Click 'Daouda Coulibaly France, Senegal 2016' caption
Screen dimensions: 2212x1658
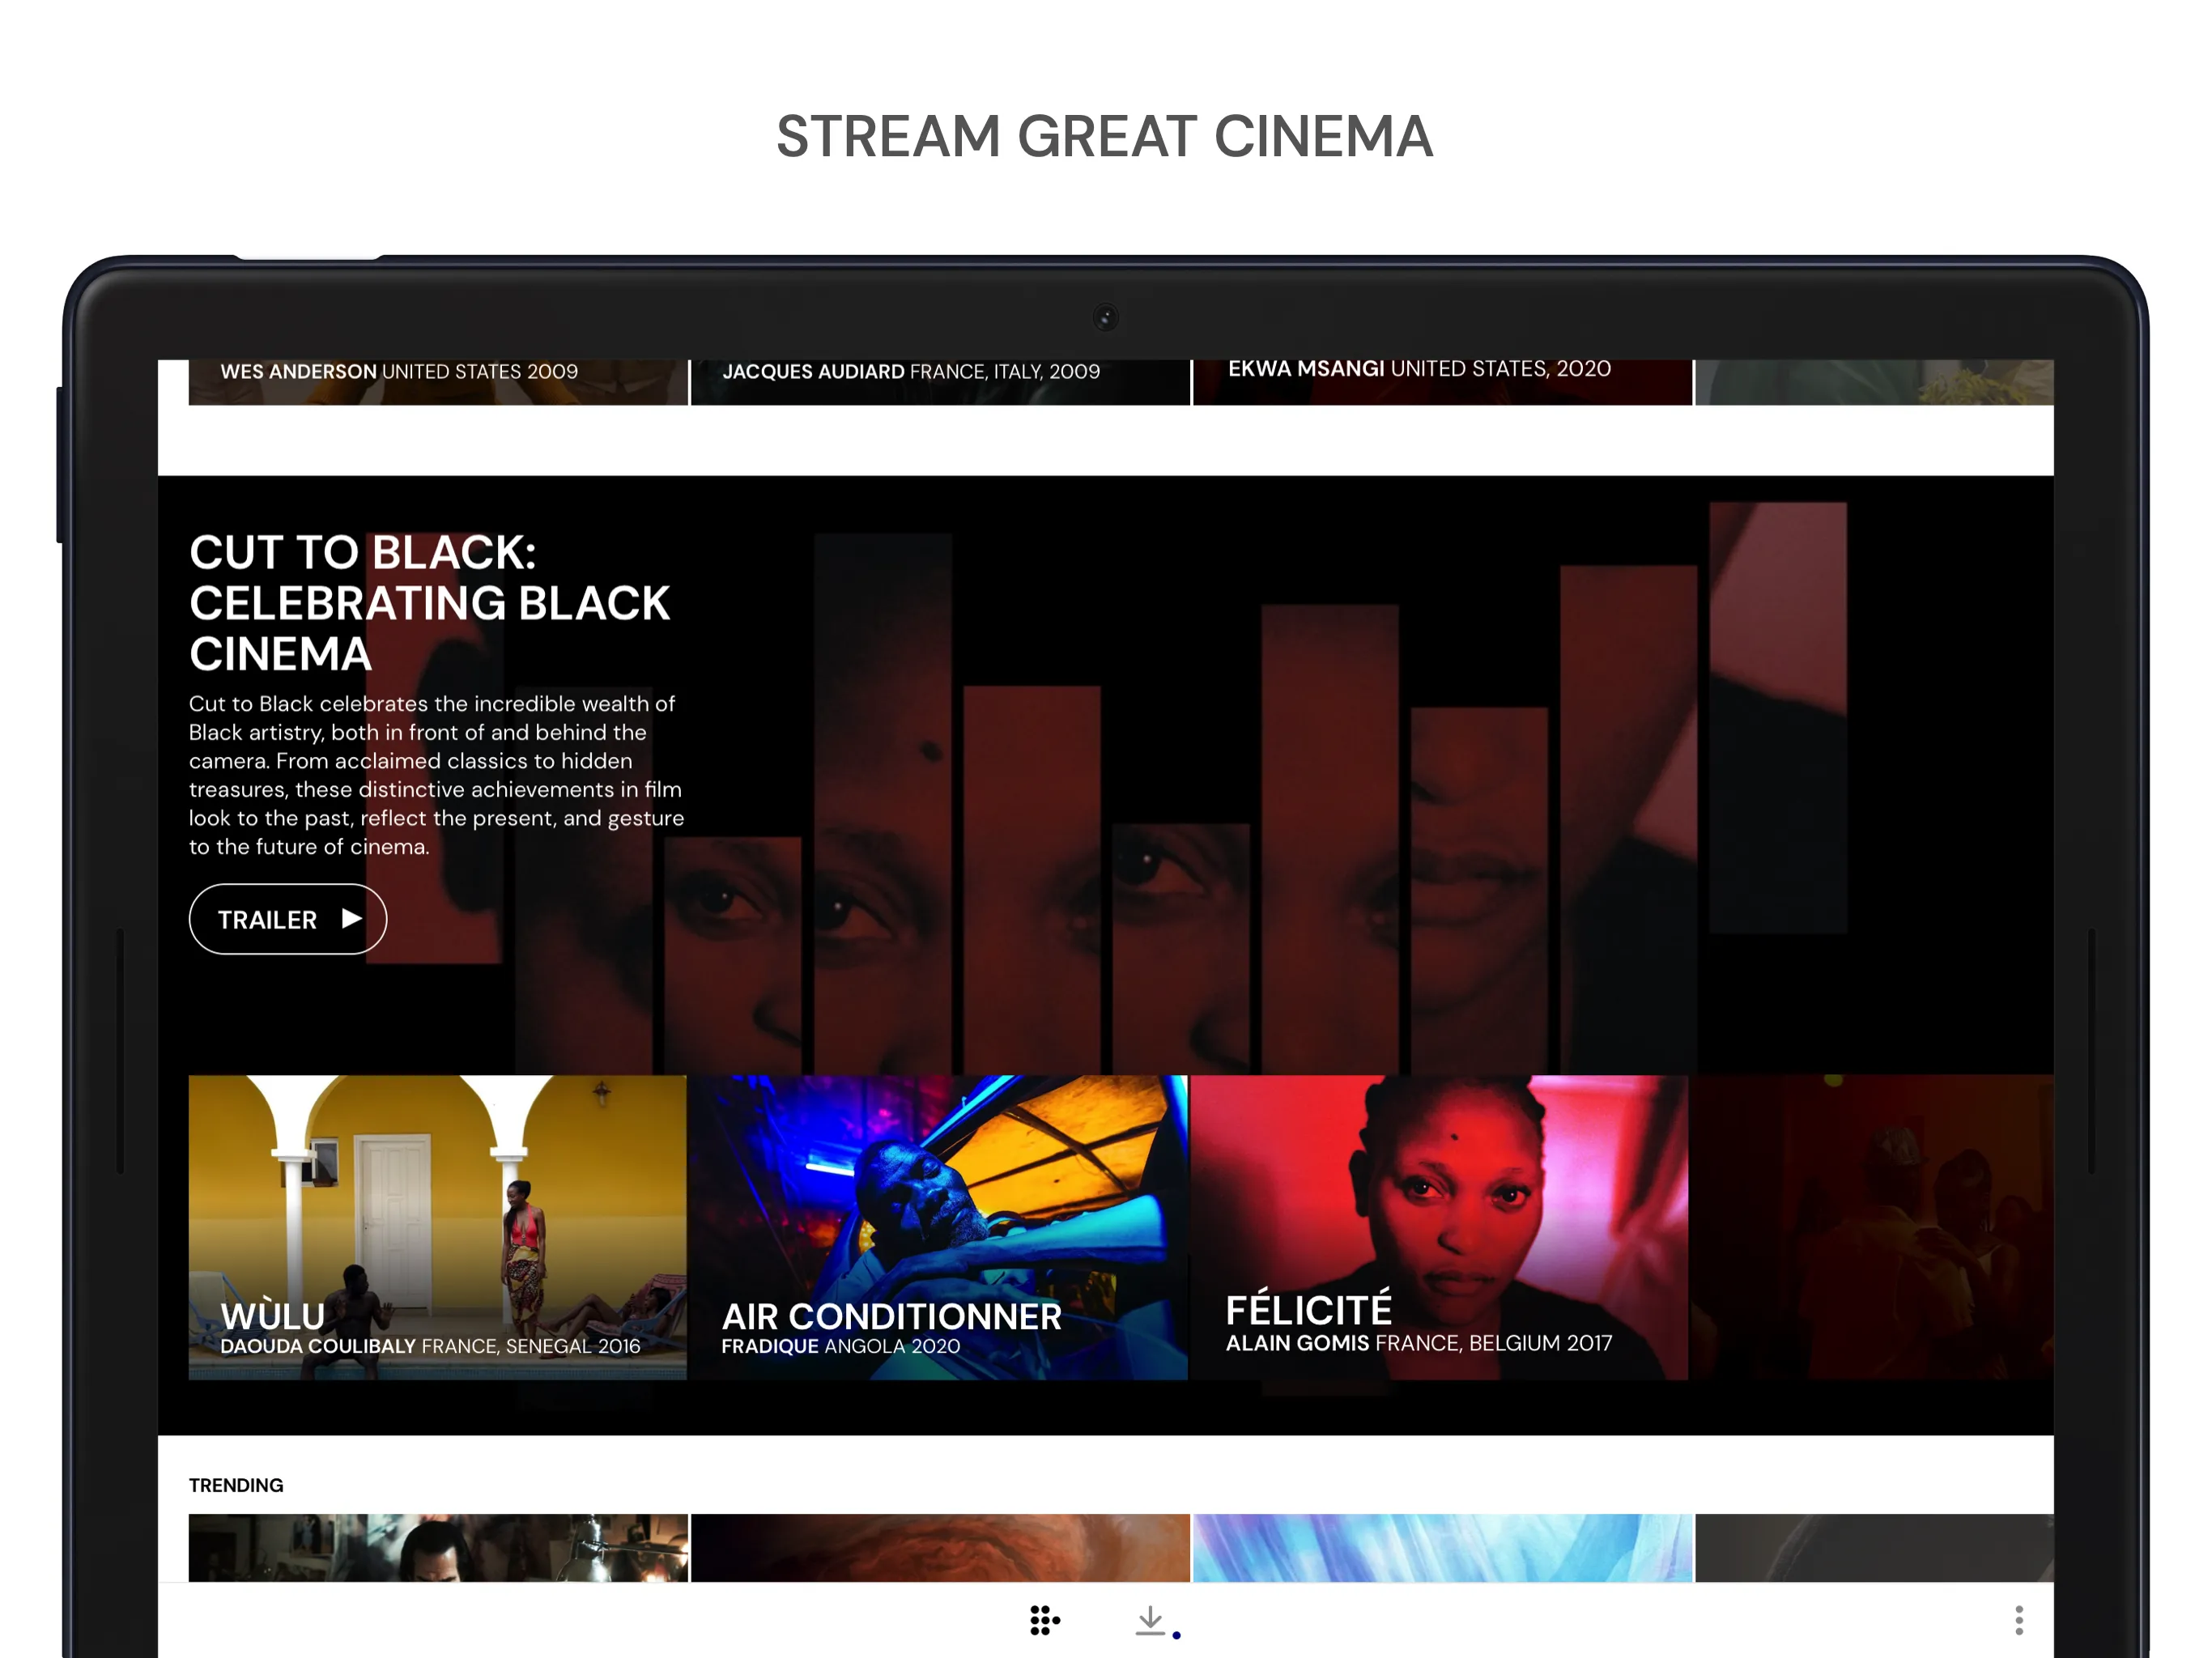click(x=430, y=1346)
